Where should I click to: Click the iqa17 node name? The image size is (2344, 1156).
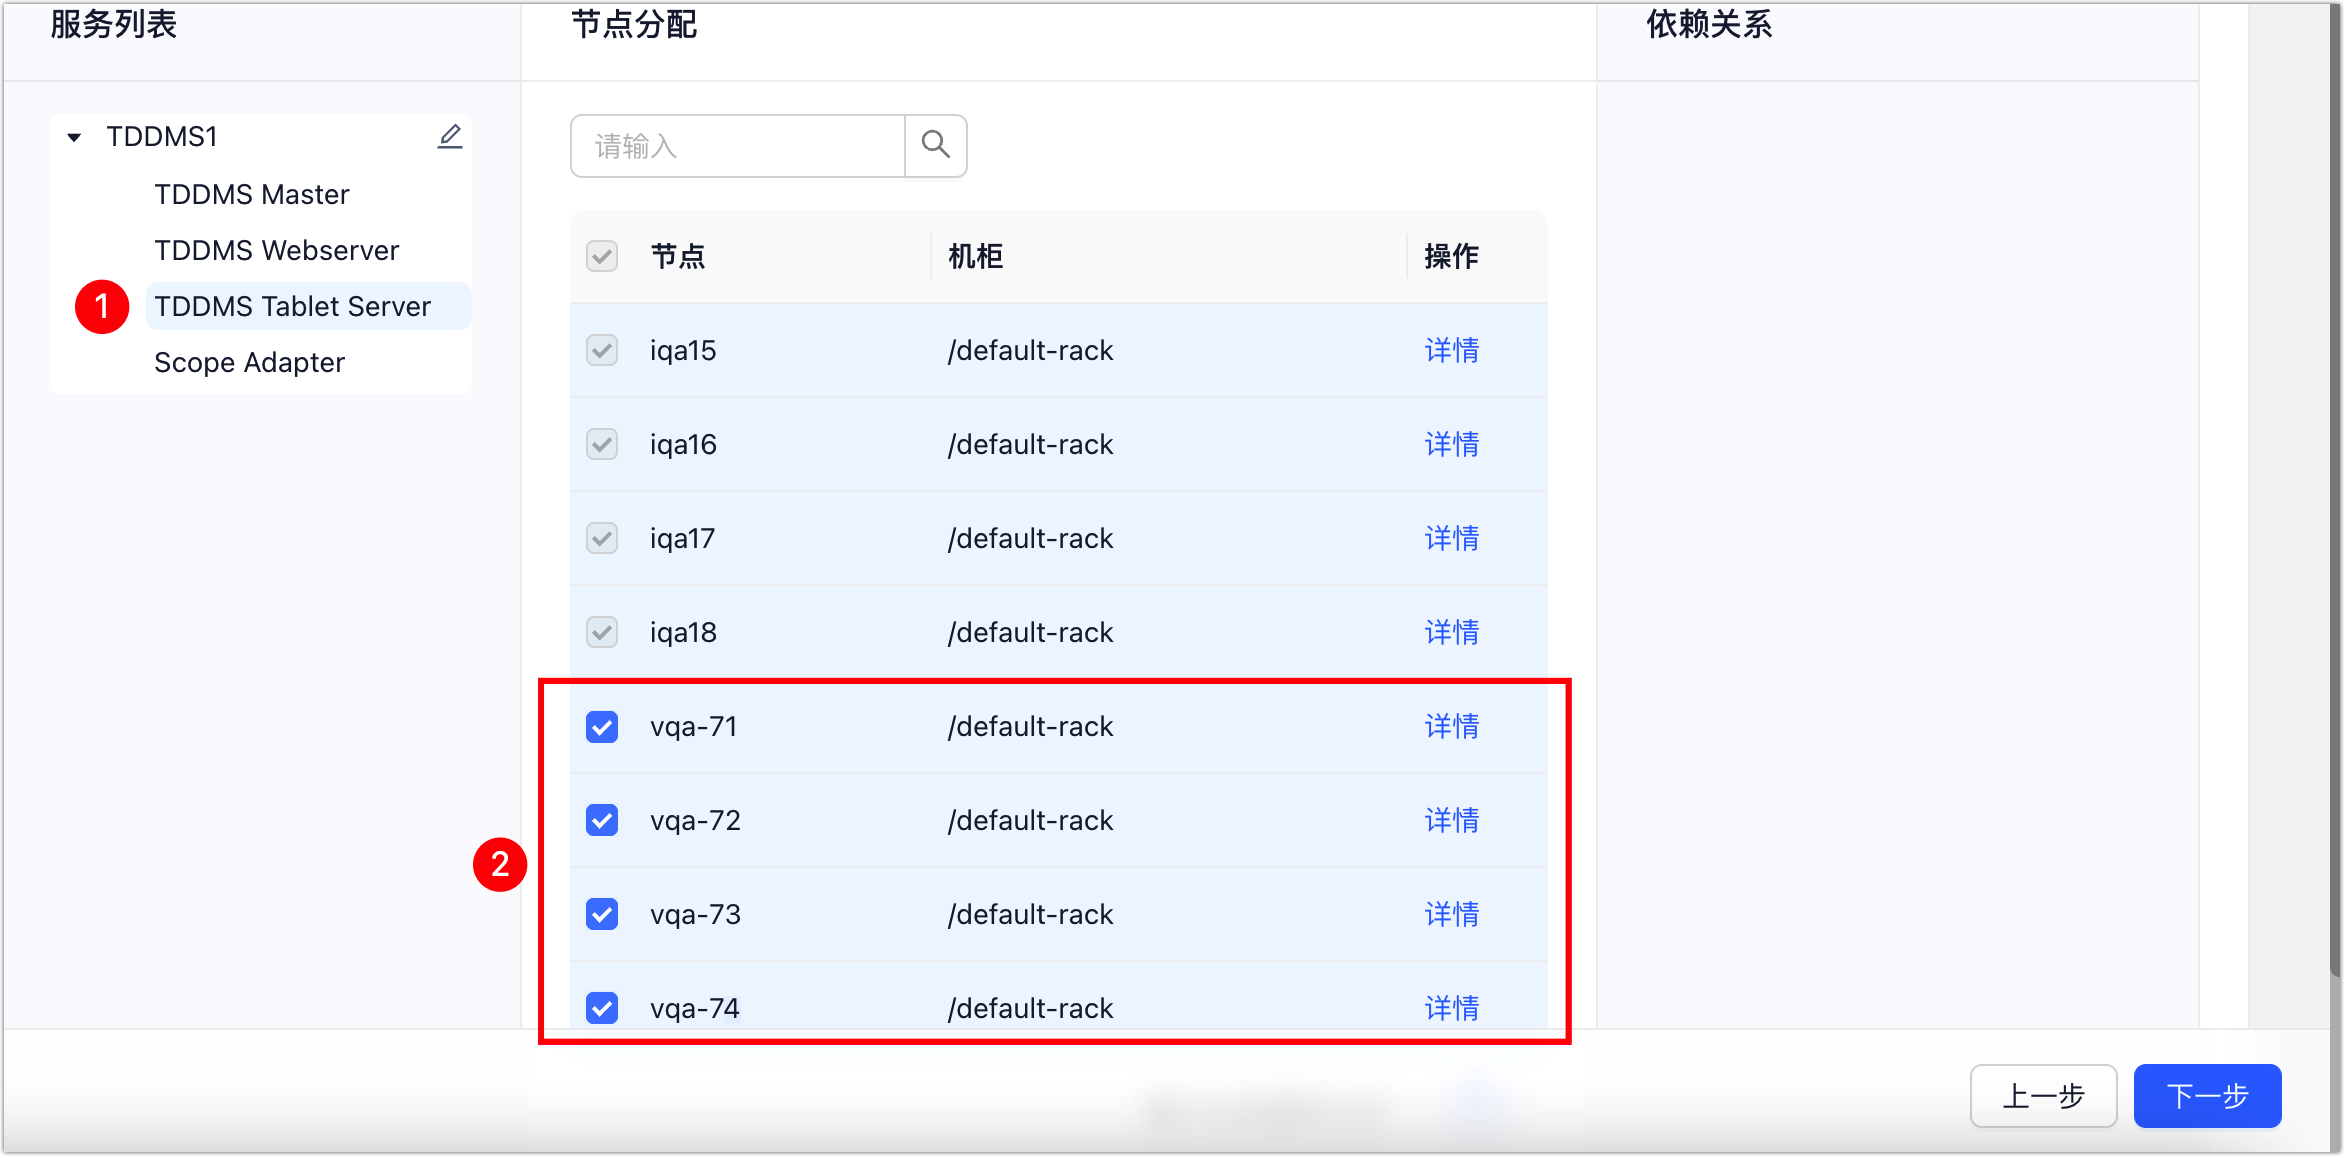[x=683, y=538]
